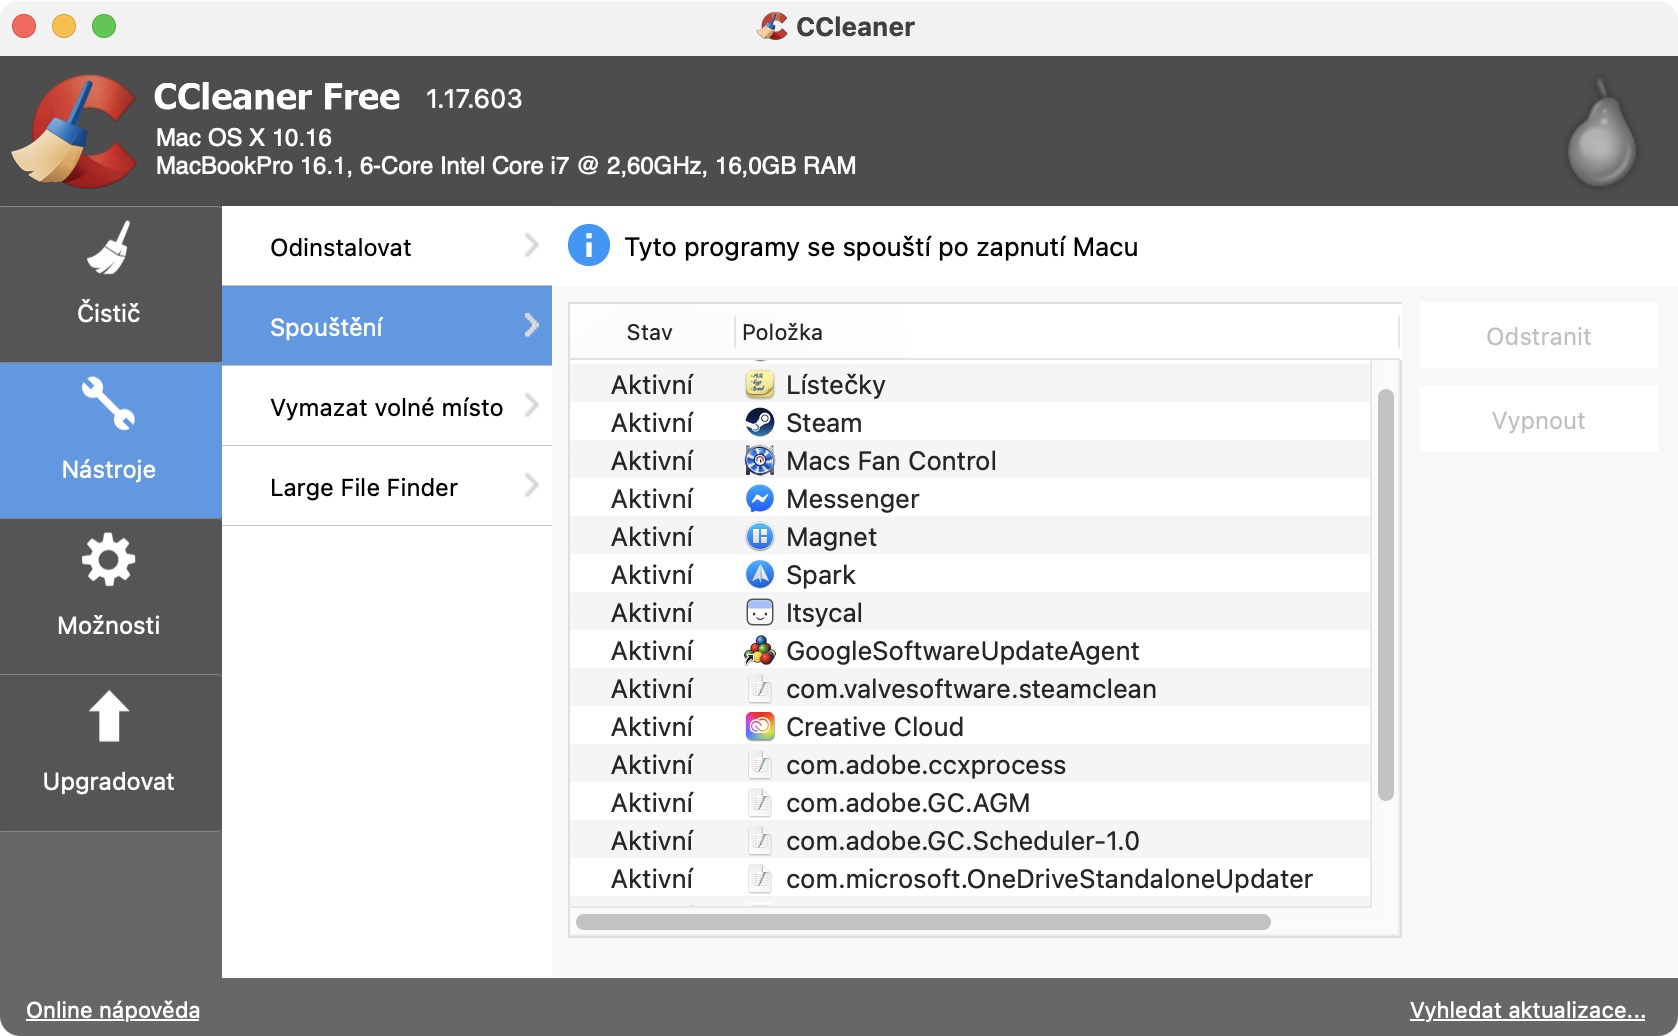Click the Messenger app icon

[760, 499]
